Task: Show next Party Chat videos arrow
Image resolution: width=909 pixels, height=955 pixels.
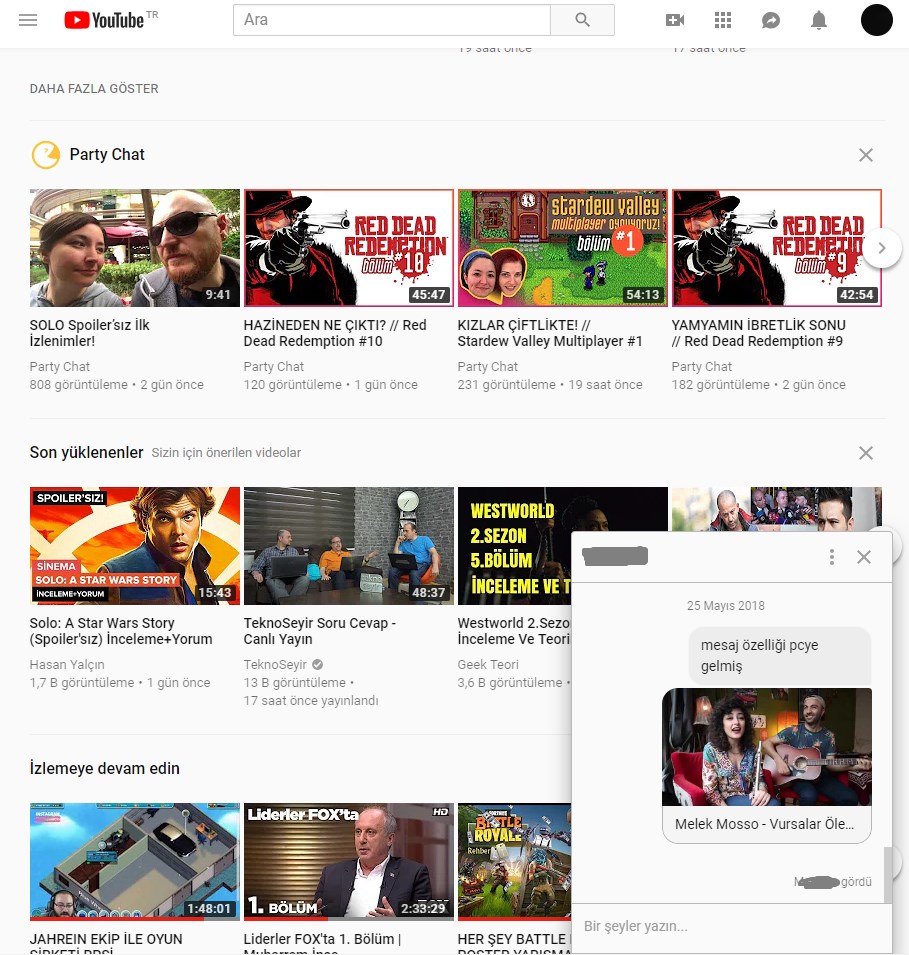Action: pyautogui.click(x=882, y=248)
